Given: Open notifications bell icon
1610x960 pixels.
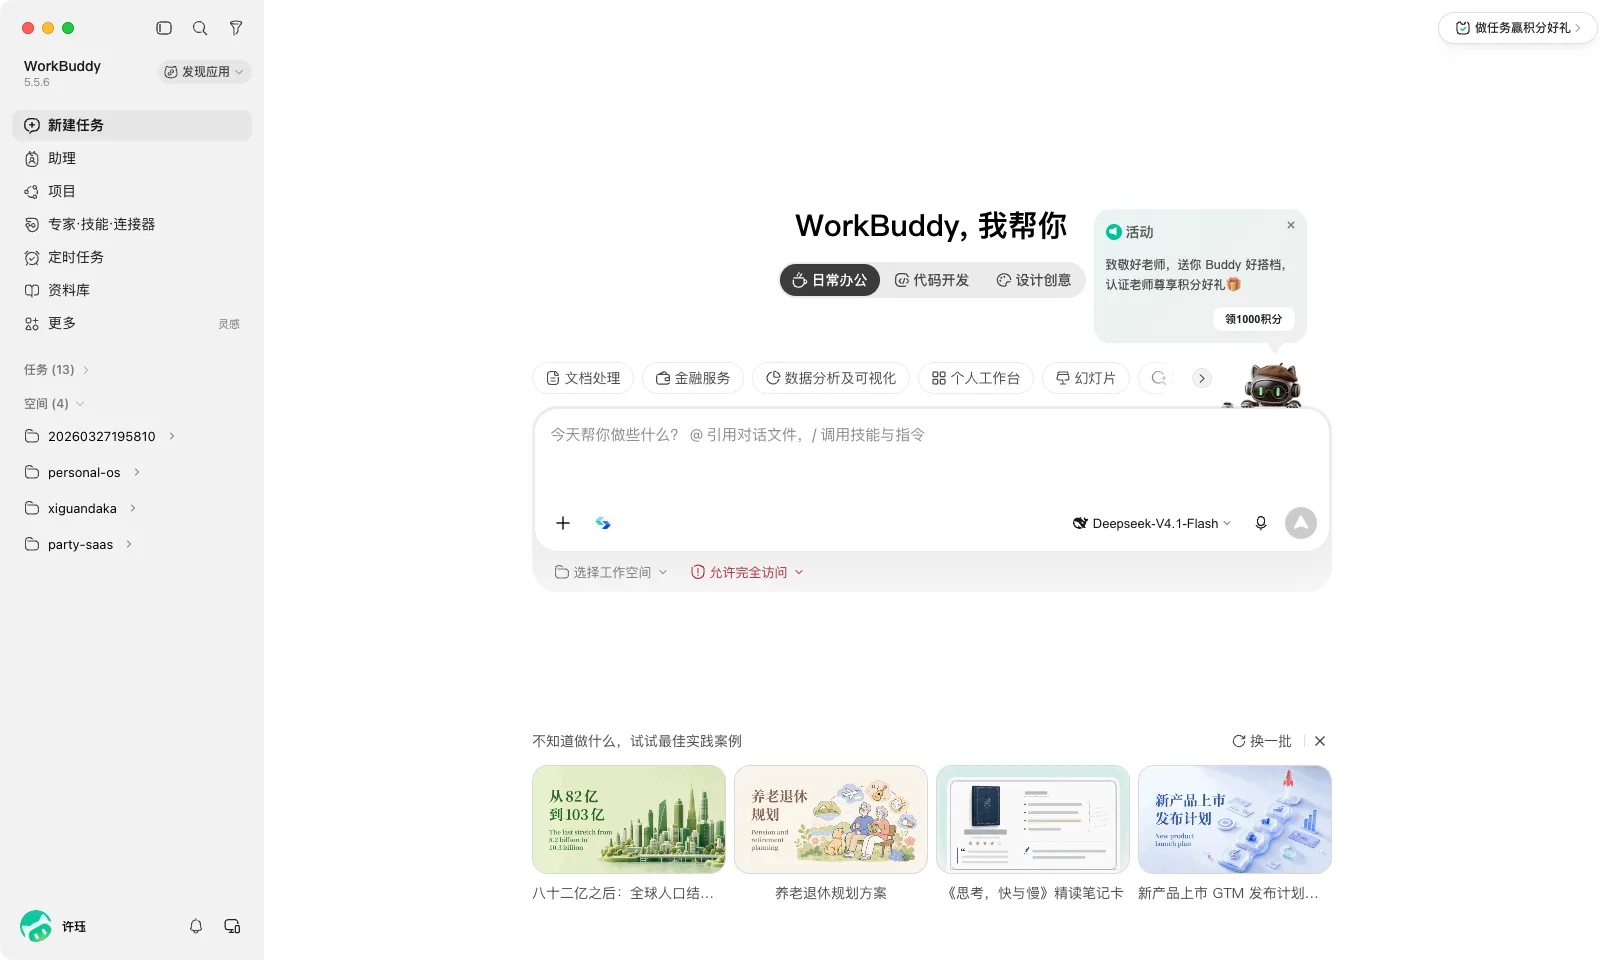Looking at the screenshot, I should pyautogui.click(x=196, y=926).
